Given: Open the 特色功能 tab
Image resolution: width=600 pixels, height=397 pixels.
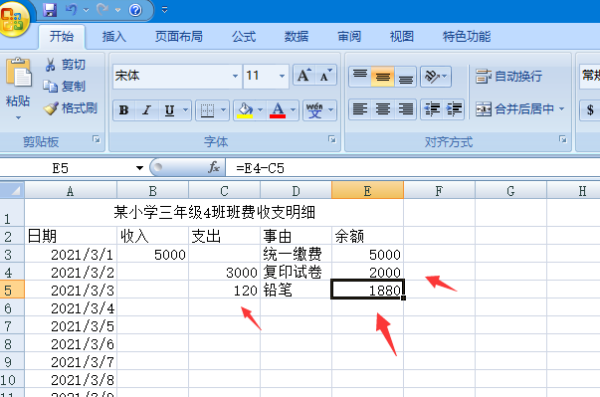Looking at the screenshot, I should coord(466,37).
